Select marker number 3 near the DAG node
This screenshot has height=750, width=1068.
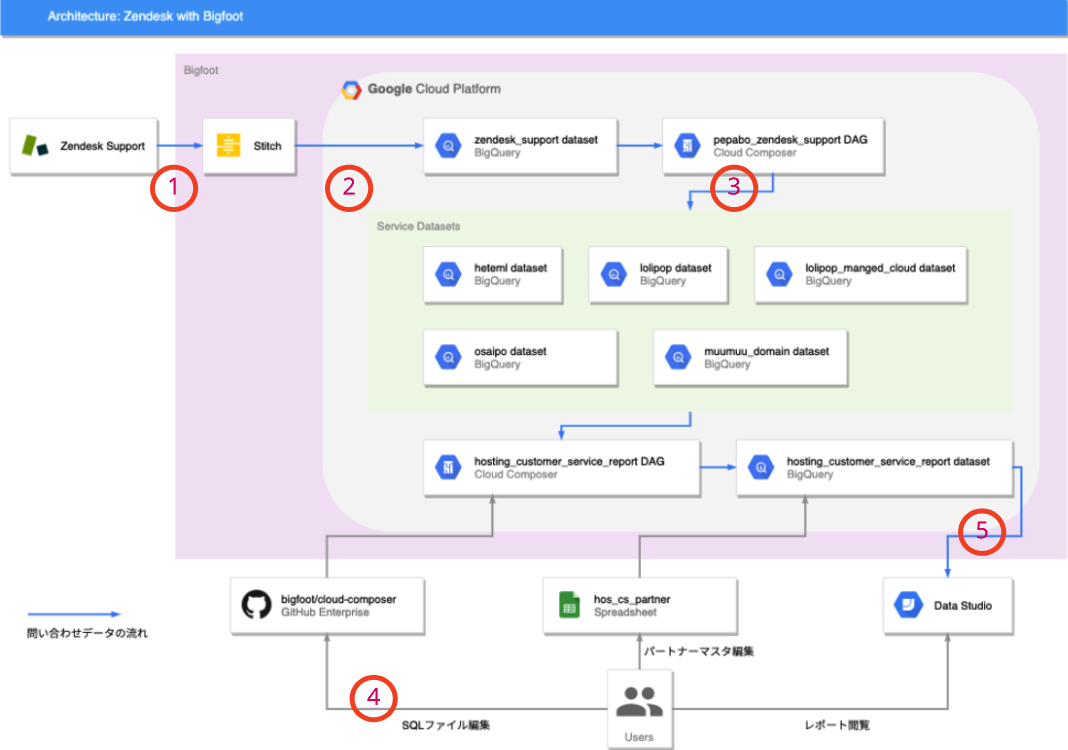click(735, 186)
